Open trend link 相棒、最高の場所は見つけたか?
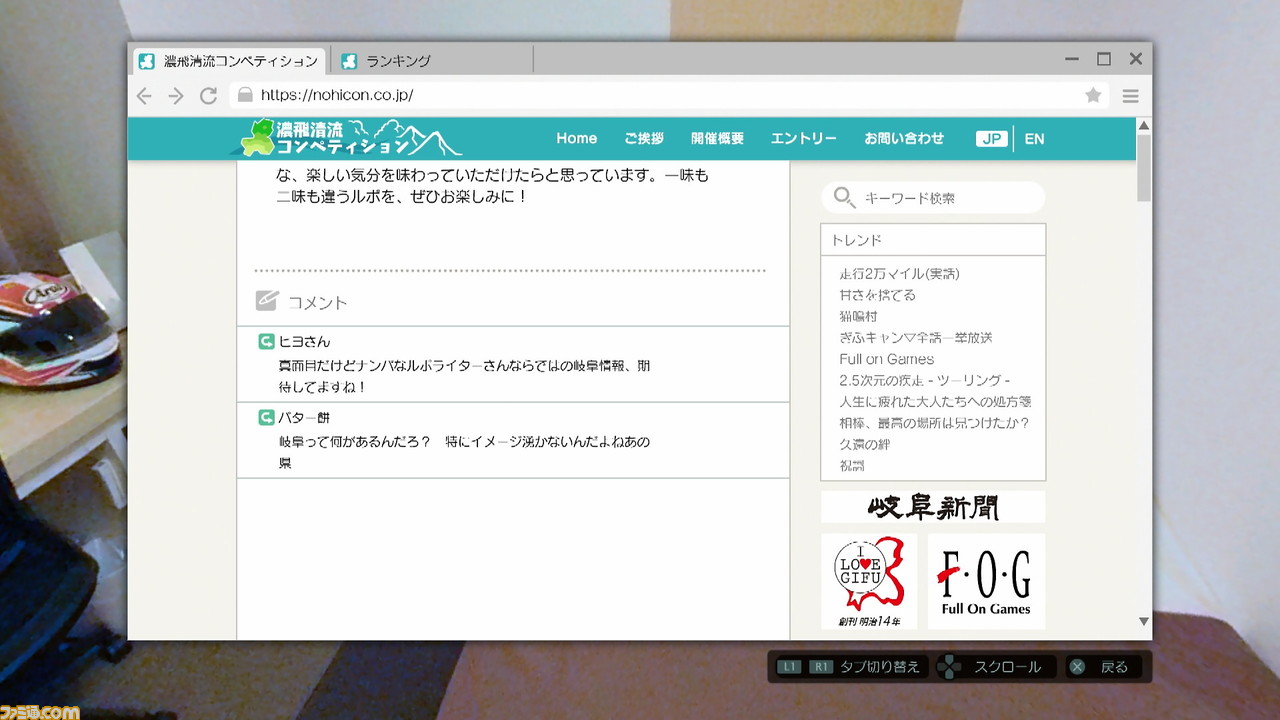The width and height of the screenshot is (1280, 720). coord(934,423)
